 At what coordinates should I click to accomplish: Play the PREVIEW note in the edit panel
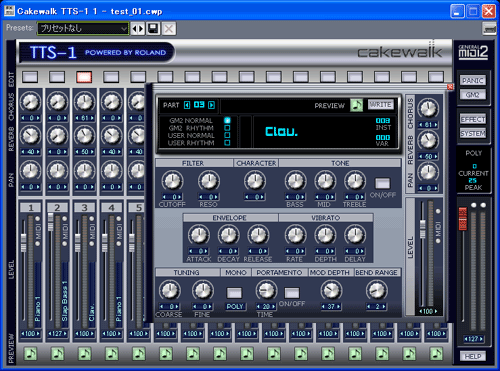coord(356,105)
